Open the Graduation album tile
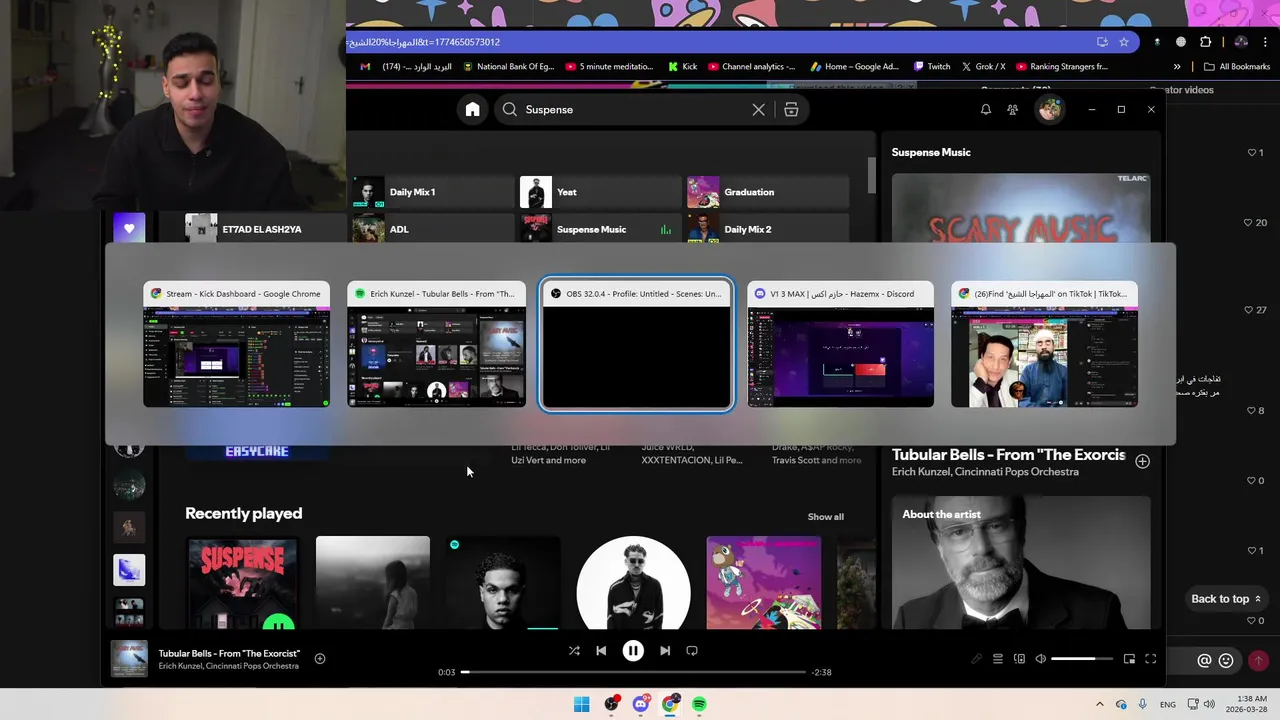 [768, 192]
